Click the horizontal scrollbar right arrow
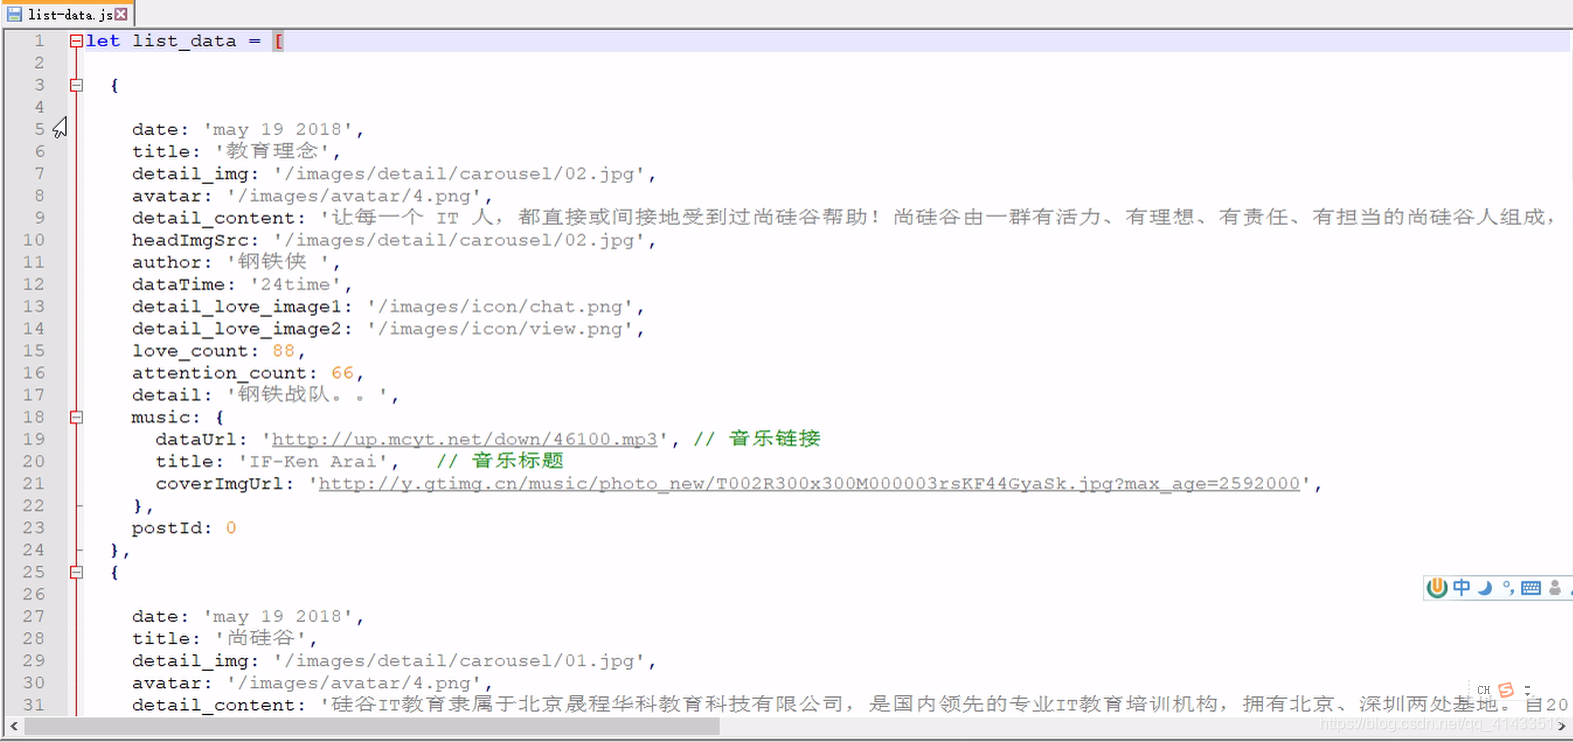This screenshot has width=1573, height=742. 1562,726
